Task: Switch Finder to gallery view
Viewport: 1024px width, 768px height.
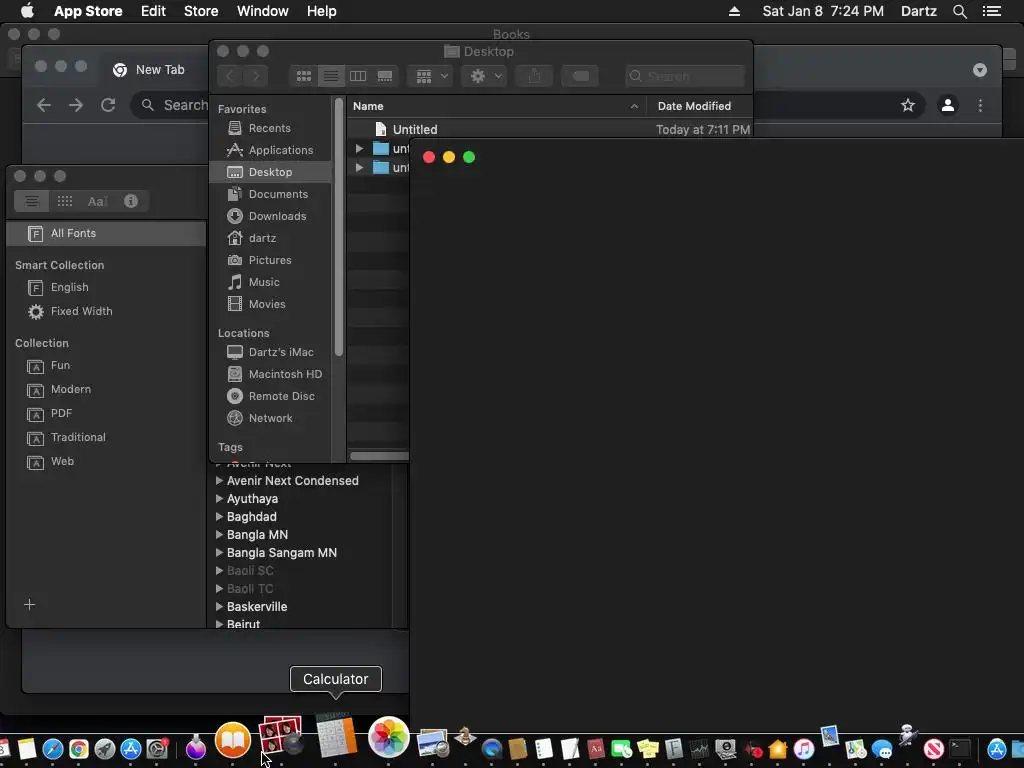Action: 385,76
